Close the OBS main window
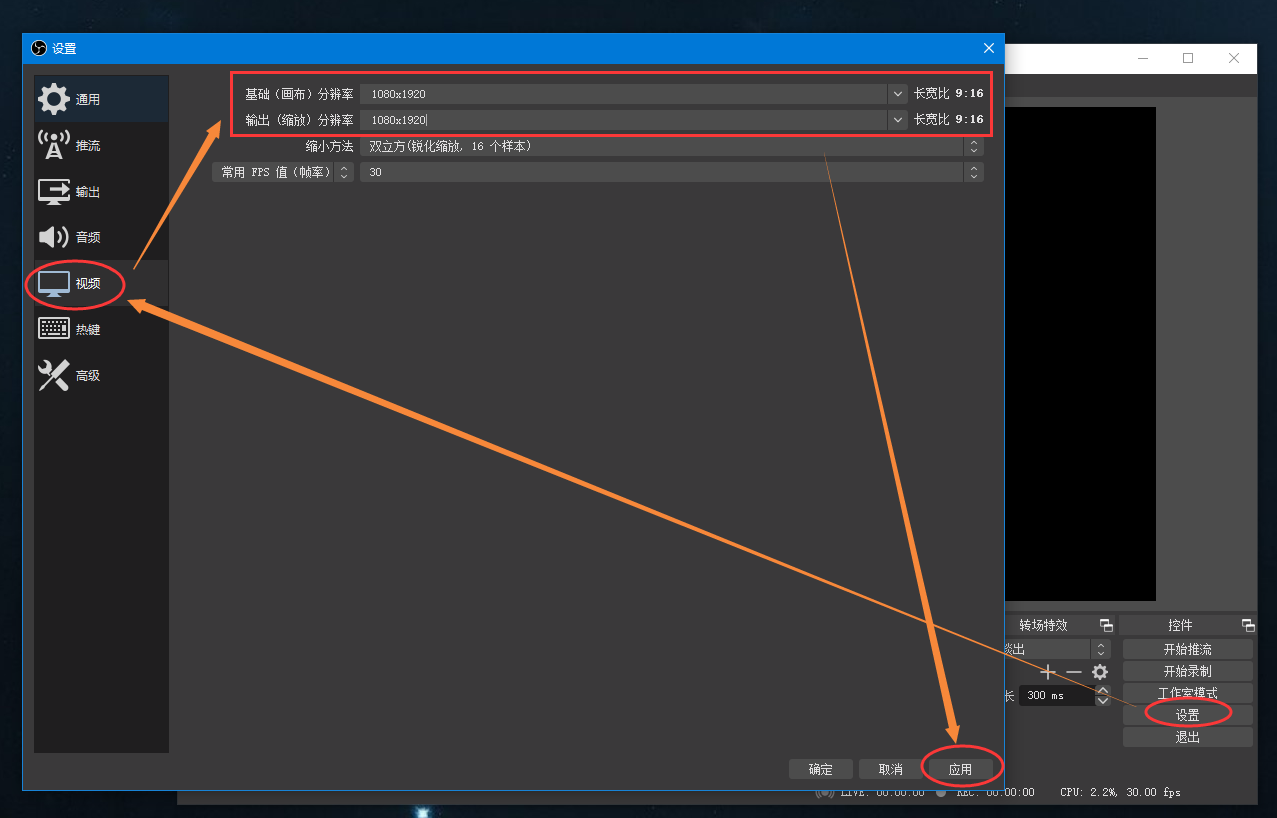Image resolution: width=1277 pixels, height=818 pixels. coord(1234,58)
